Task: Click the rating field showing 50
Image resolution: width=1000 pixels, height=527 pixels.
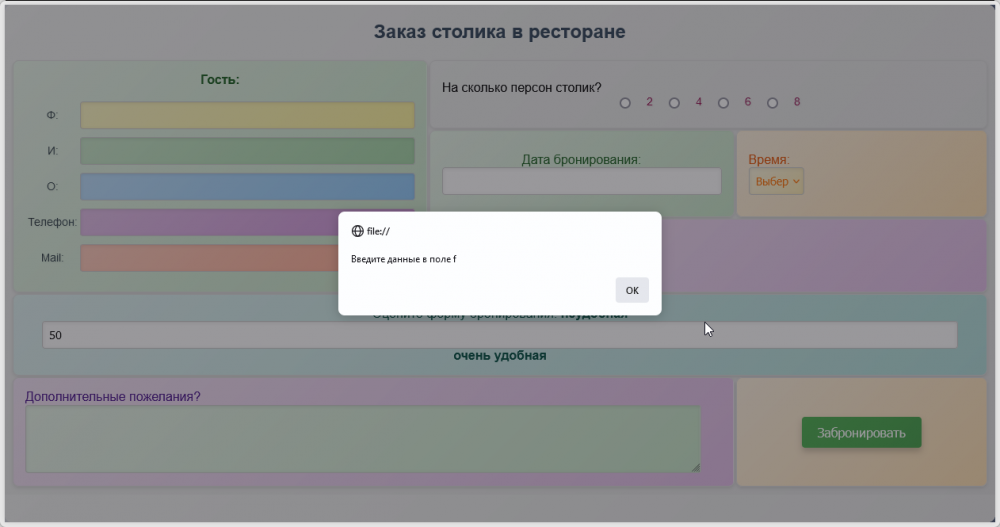Action: click(x=499, y=335)
